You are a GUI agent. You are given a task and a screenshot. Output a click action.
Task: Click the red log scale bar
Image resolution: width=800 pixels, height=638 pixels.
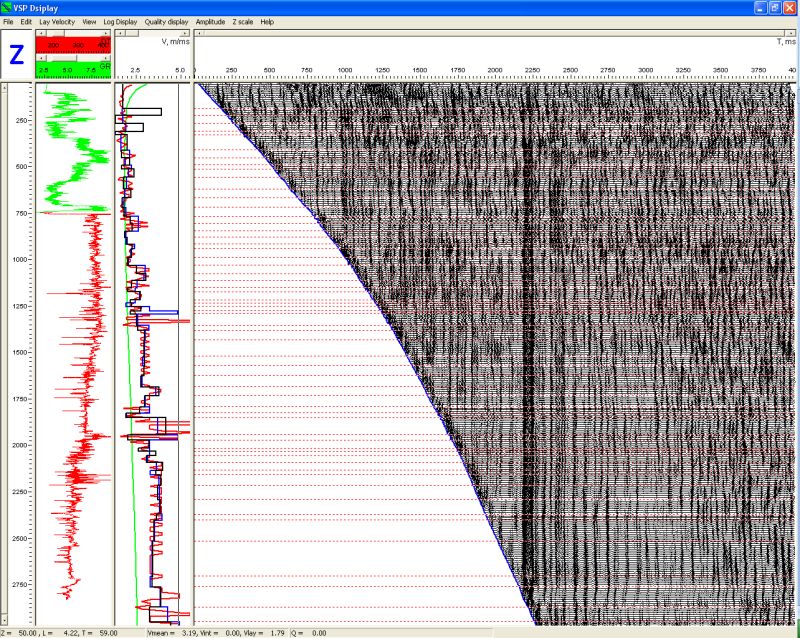click(x=73, y=45)
